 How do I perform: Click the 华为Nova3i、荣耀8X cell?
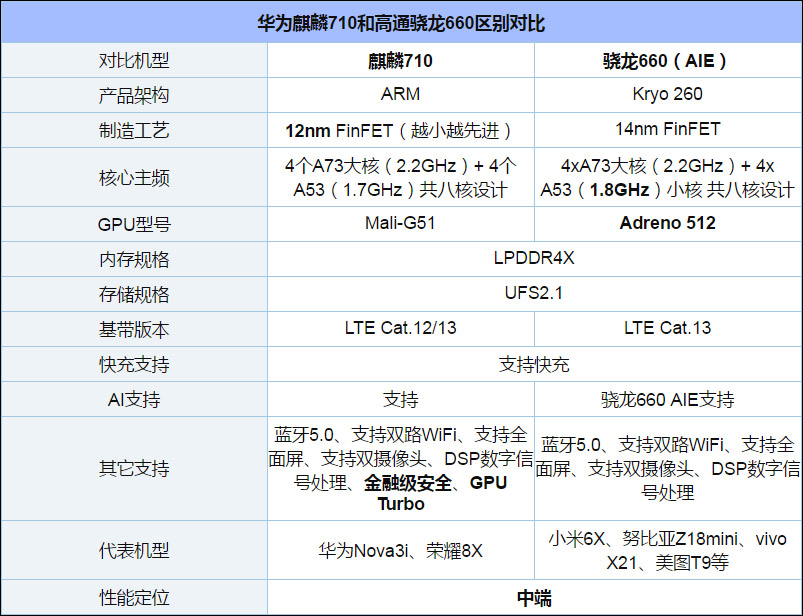400,551
